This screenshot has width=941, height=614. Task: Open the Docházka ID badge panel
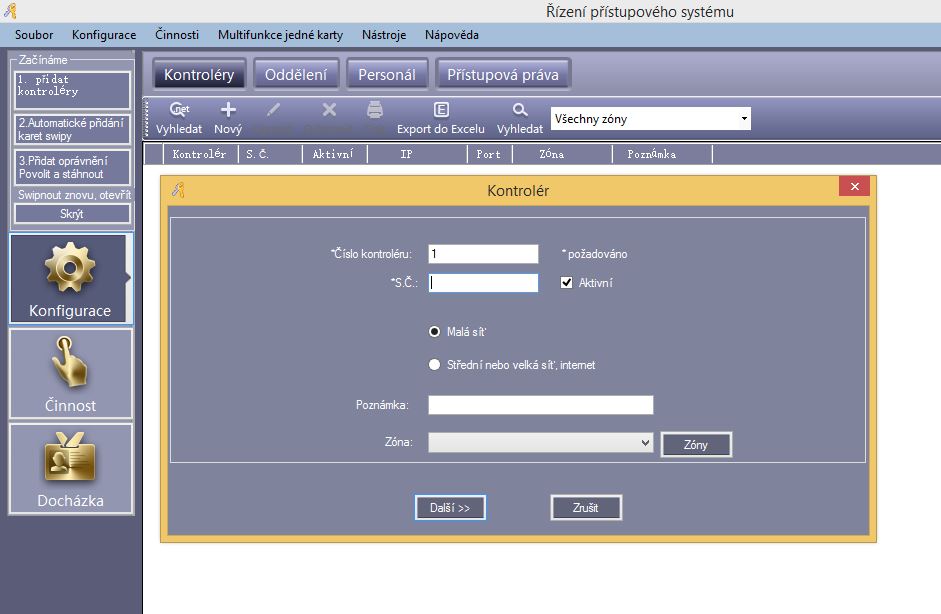coord(70,468)
